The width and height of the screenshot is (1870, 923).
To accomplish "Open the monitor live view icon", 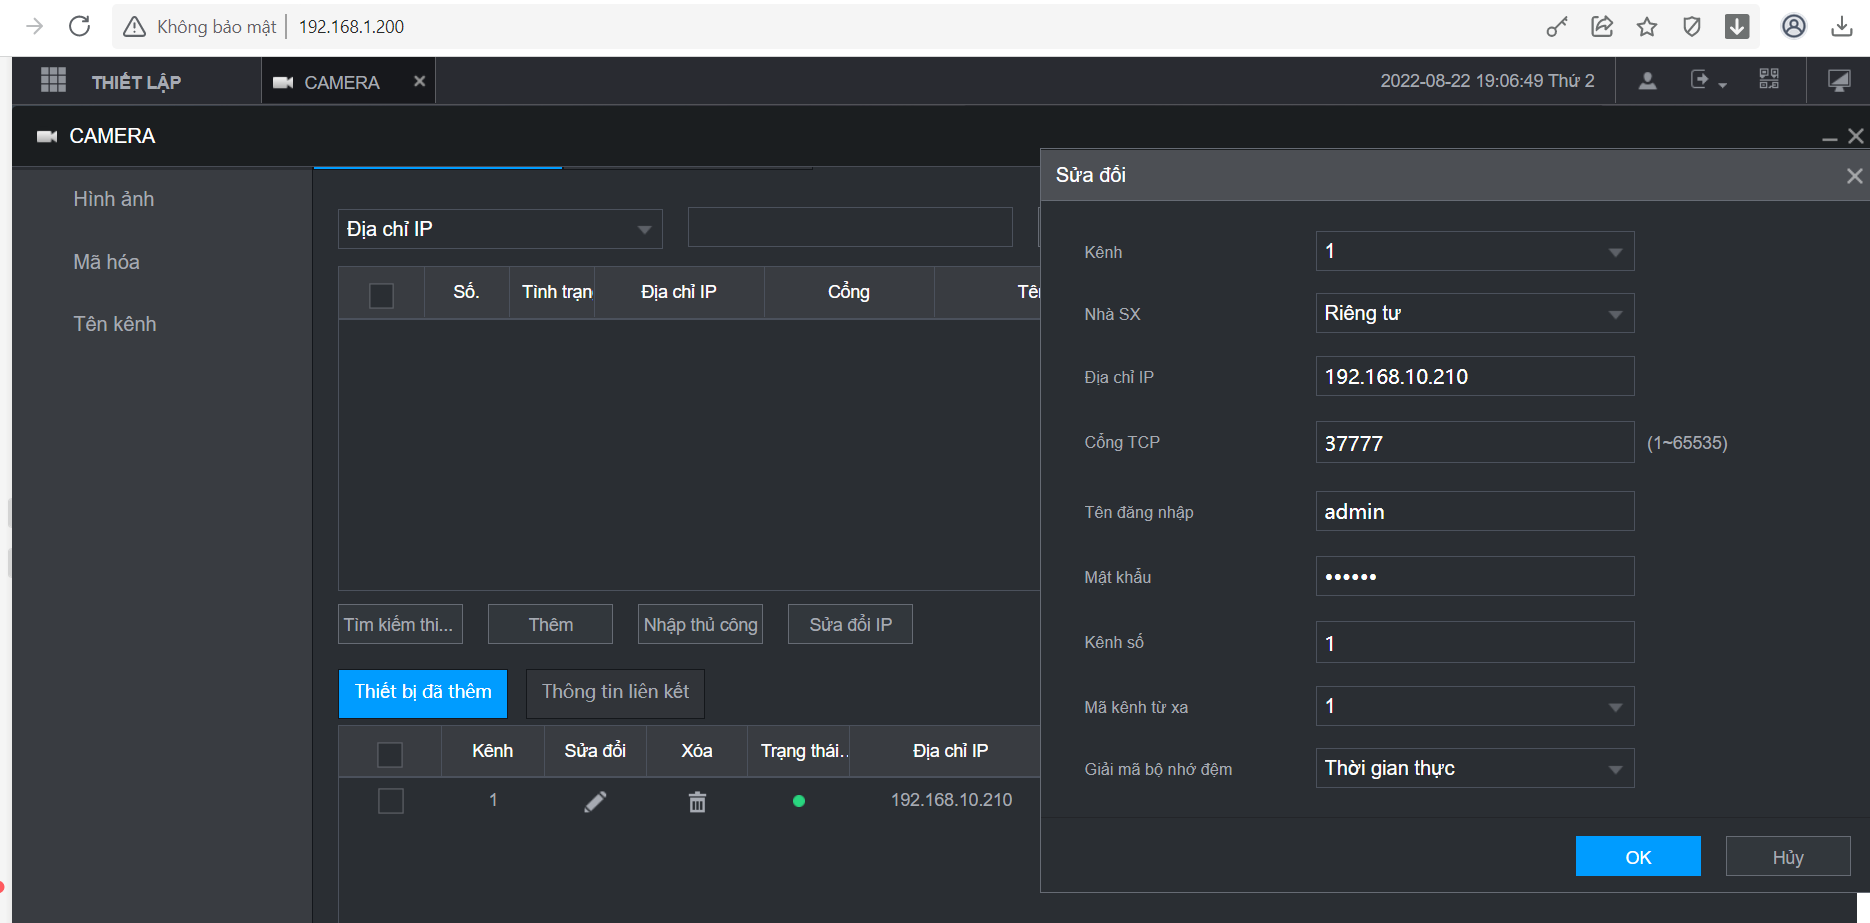I will [1838, 81].
